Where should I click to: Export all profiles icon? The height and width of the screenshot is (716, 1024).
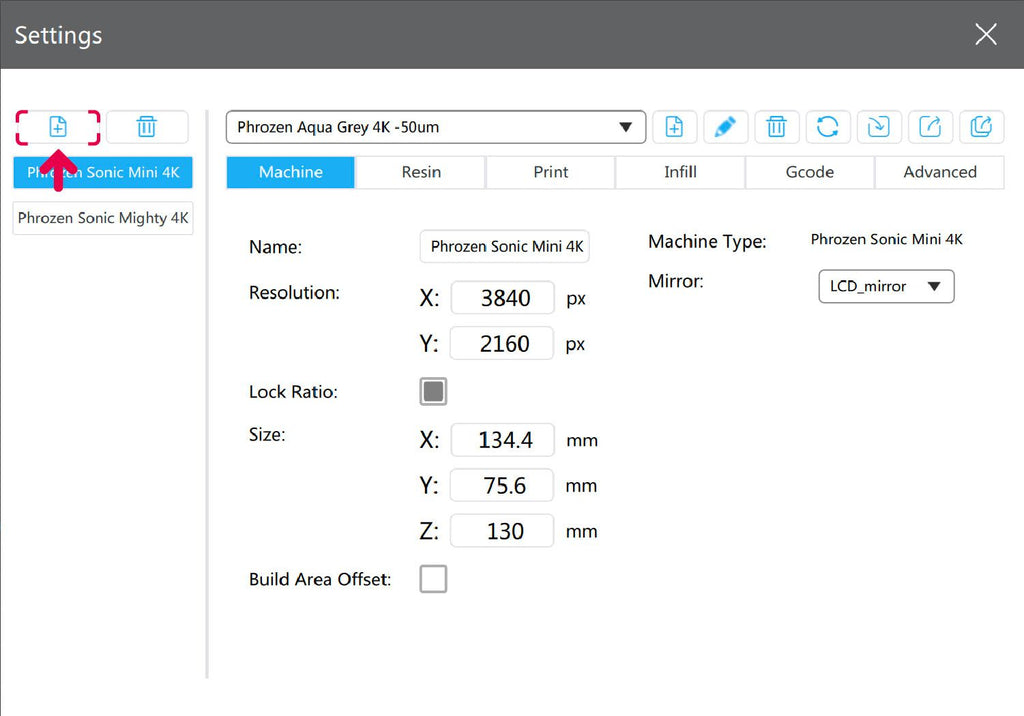981,127
